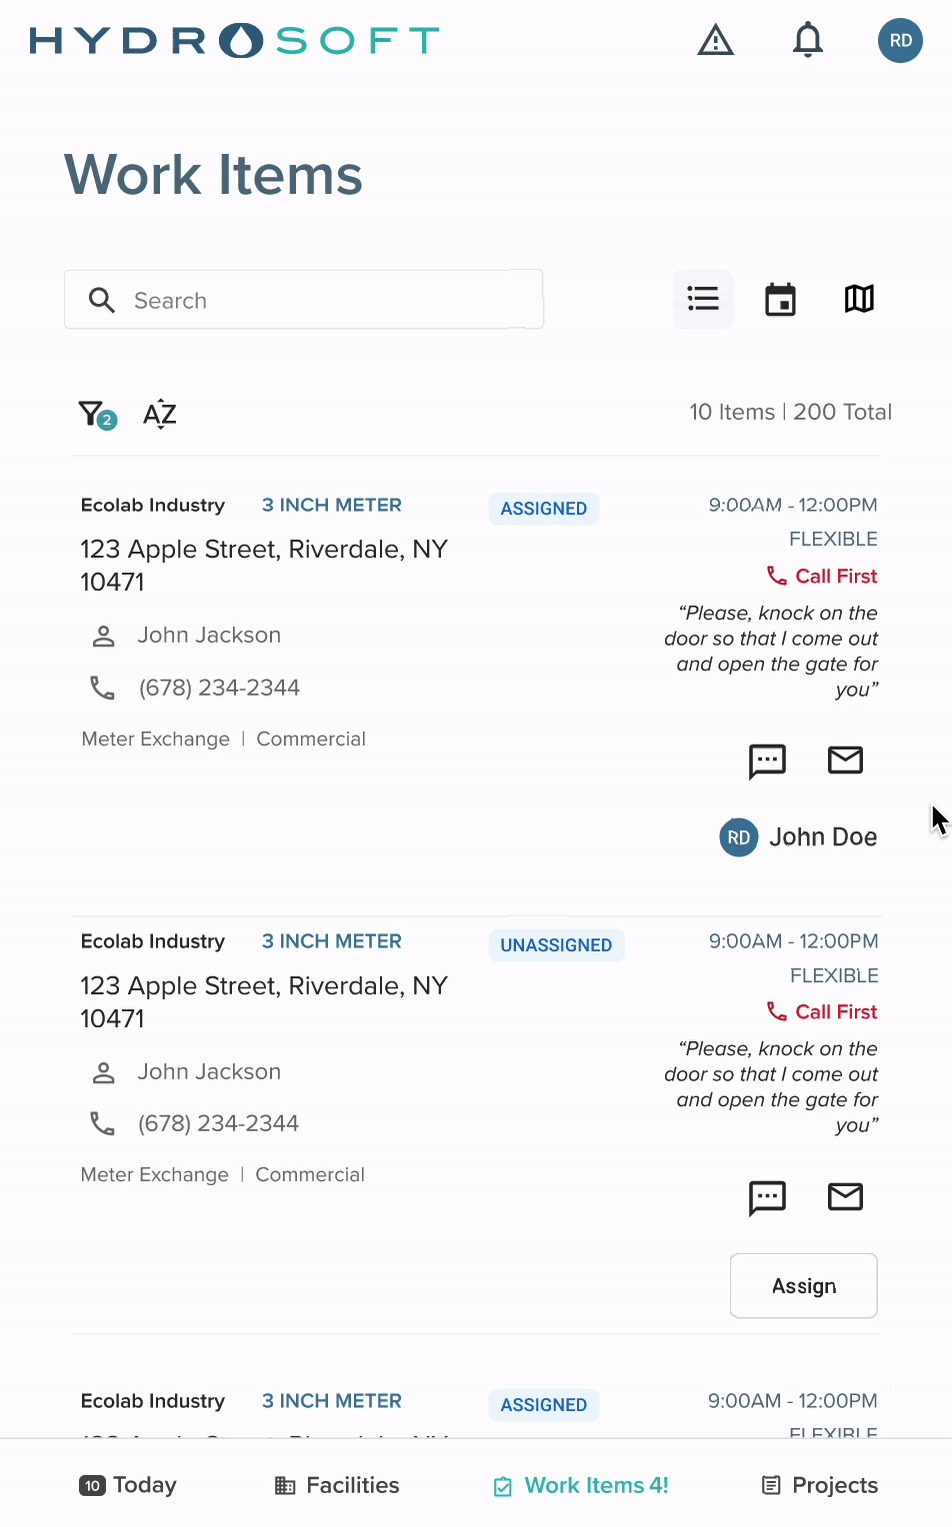Open the notifications bell

pos(808,41)
